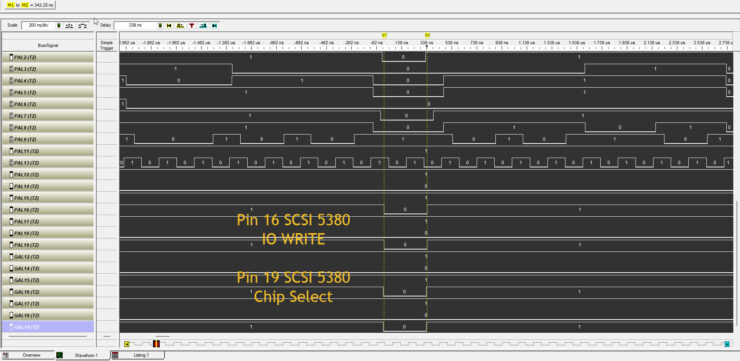Click the Delay value input field

[x=135, y=25]
